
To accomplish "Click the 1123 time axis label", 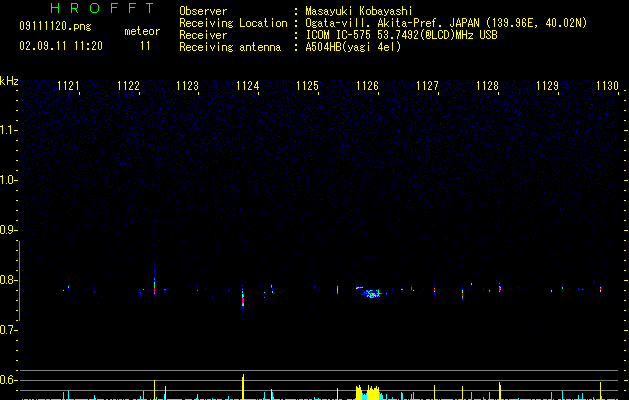I will pos(188,86).
